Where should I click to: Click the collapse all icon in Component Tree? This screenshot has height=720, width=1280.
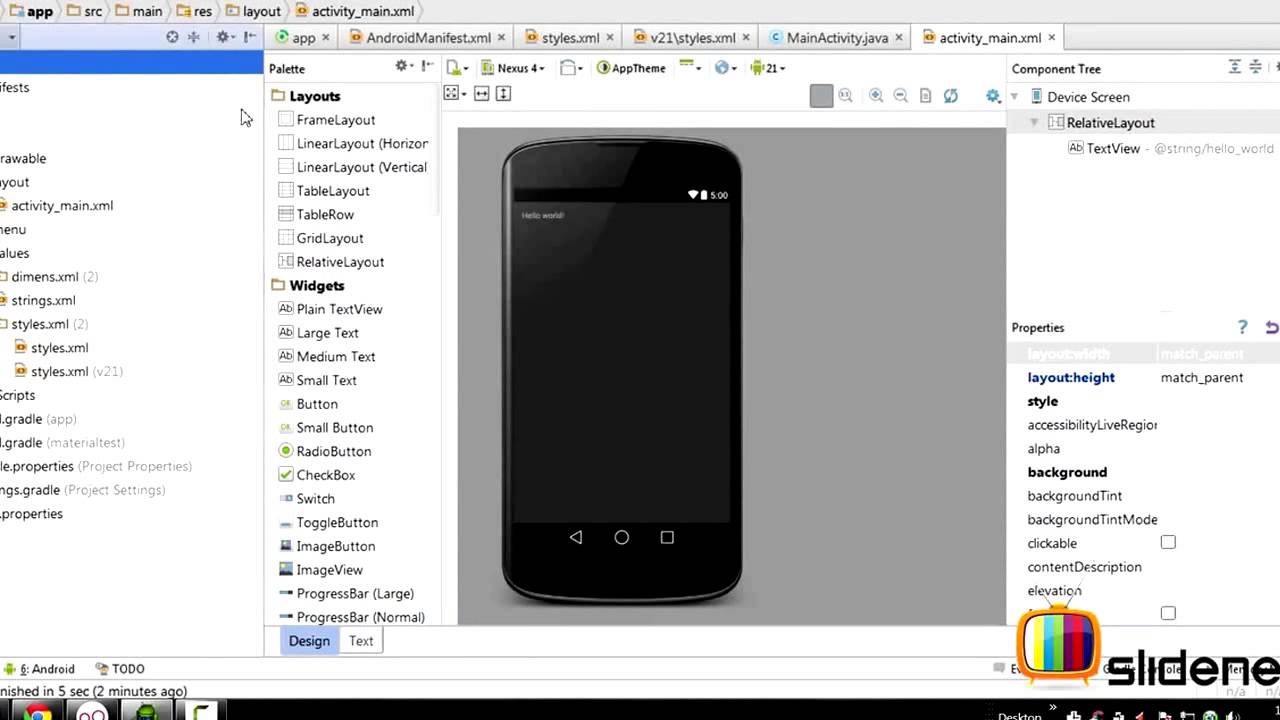(1255, 67)
